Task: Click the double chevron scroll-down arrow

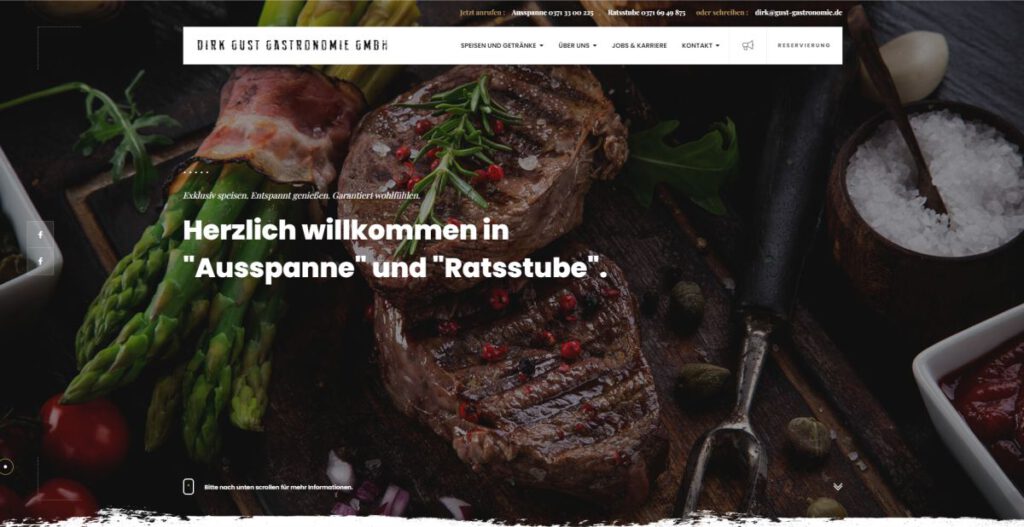Action: pos(838,487)
